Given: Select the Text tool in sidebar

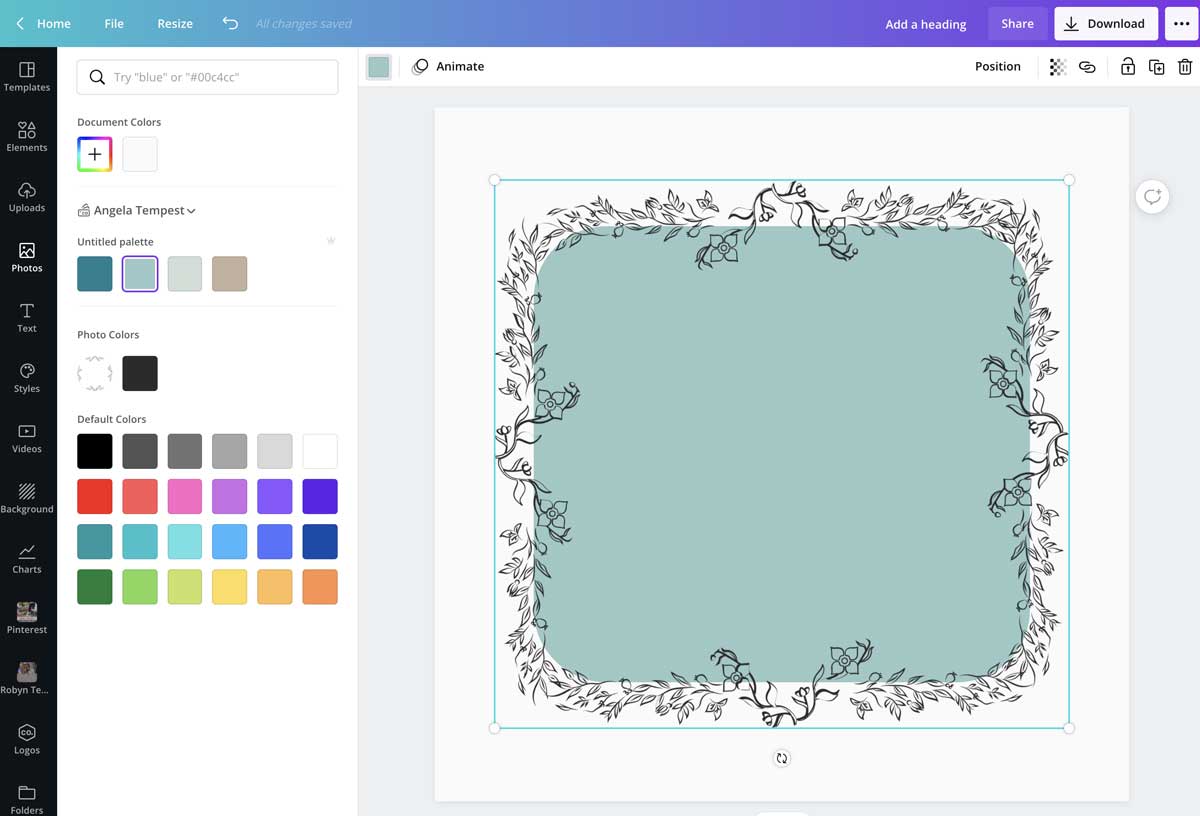Looking at the screenshot, I should pos(27,318).
